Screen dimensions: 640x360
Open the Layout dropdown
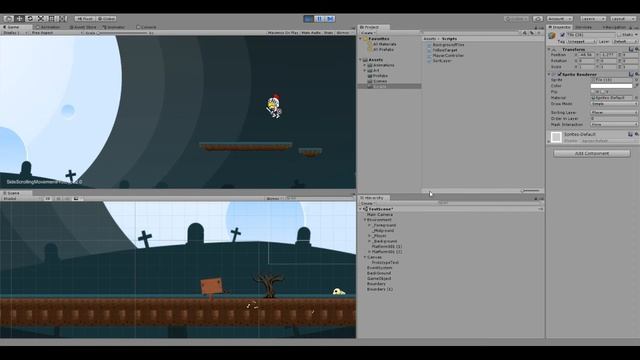pyautogui.click(x=623, y=19)
